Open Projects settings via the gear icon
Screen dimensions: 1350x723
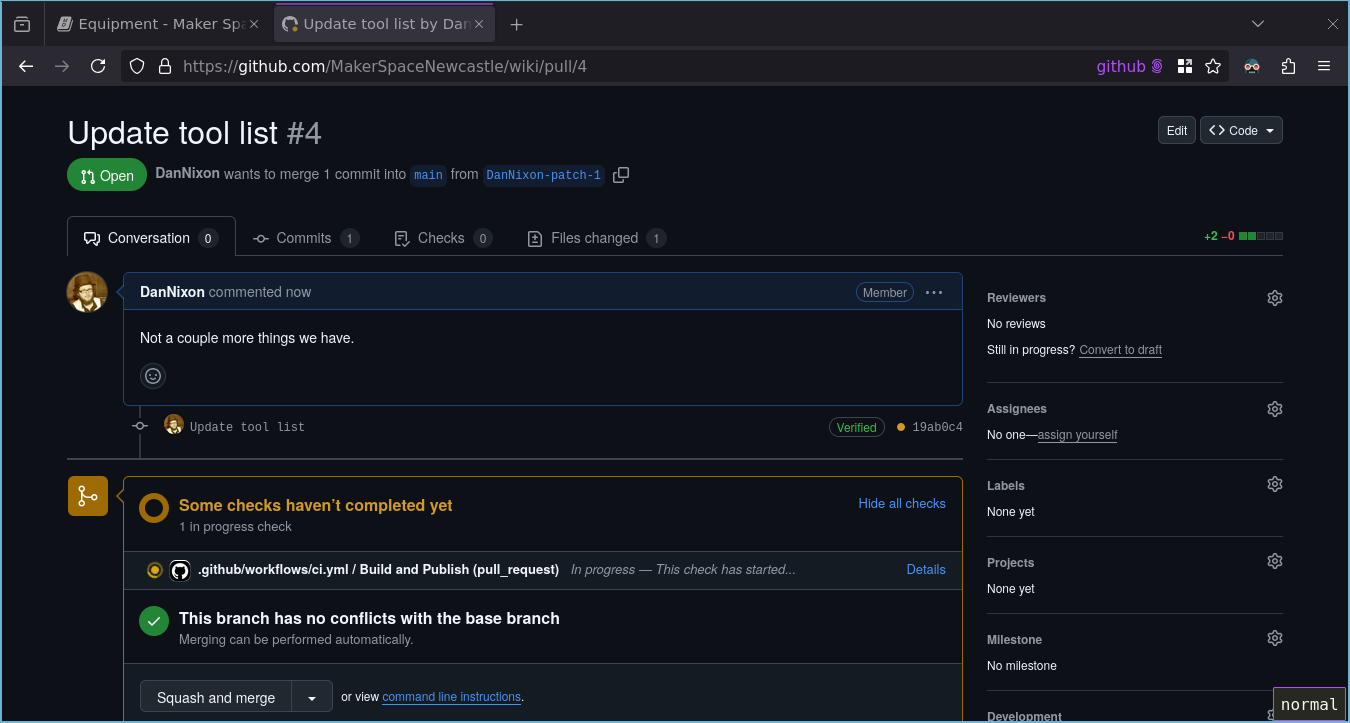tap(1274, 560)
